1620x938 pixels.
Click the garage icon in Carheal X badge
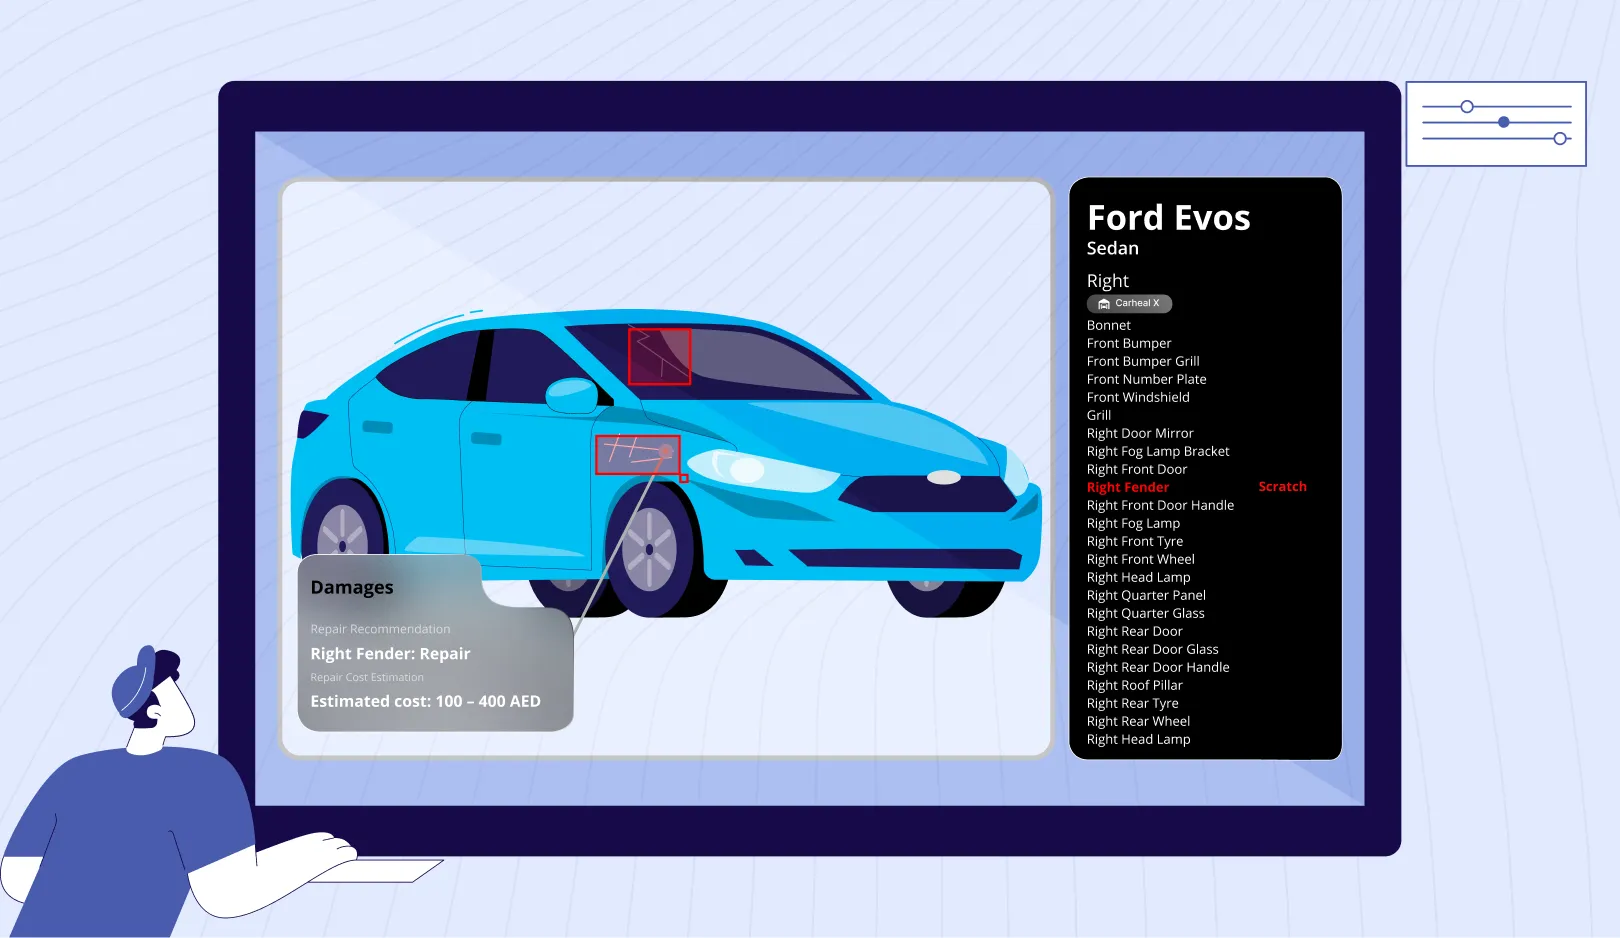[1104, 303]
